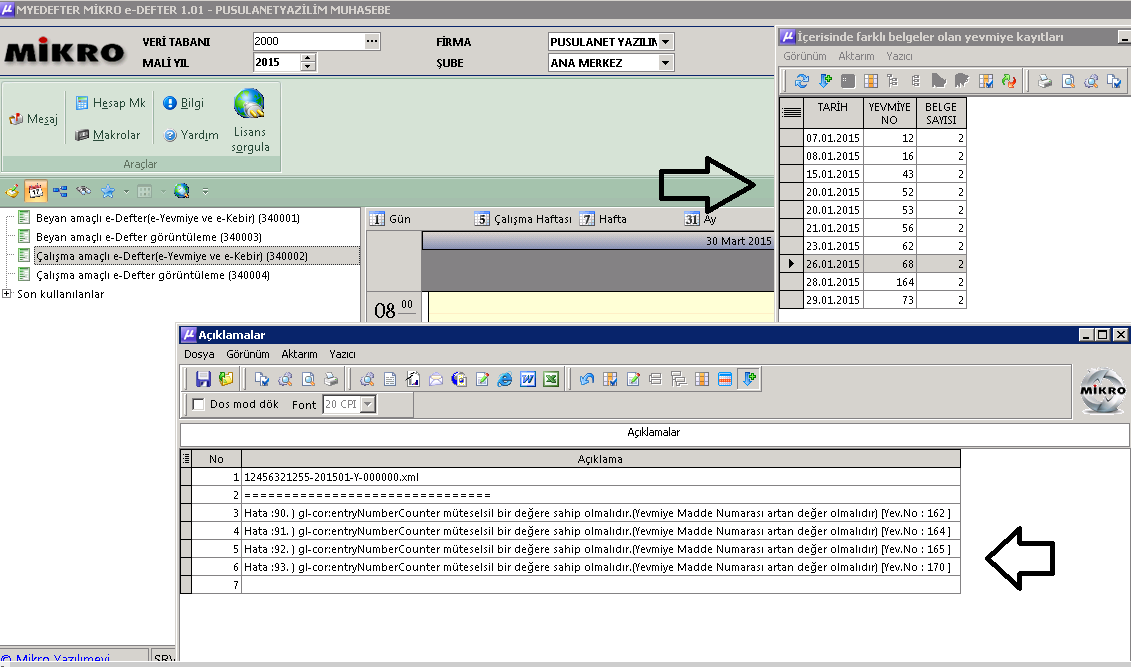Click the blue tree diagram icon in left toolbar
The height and width of the screenshot is (667, 1131).
(60, 191)
